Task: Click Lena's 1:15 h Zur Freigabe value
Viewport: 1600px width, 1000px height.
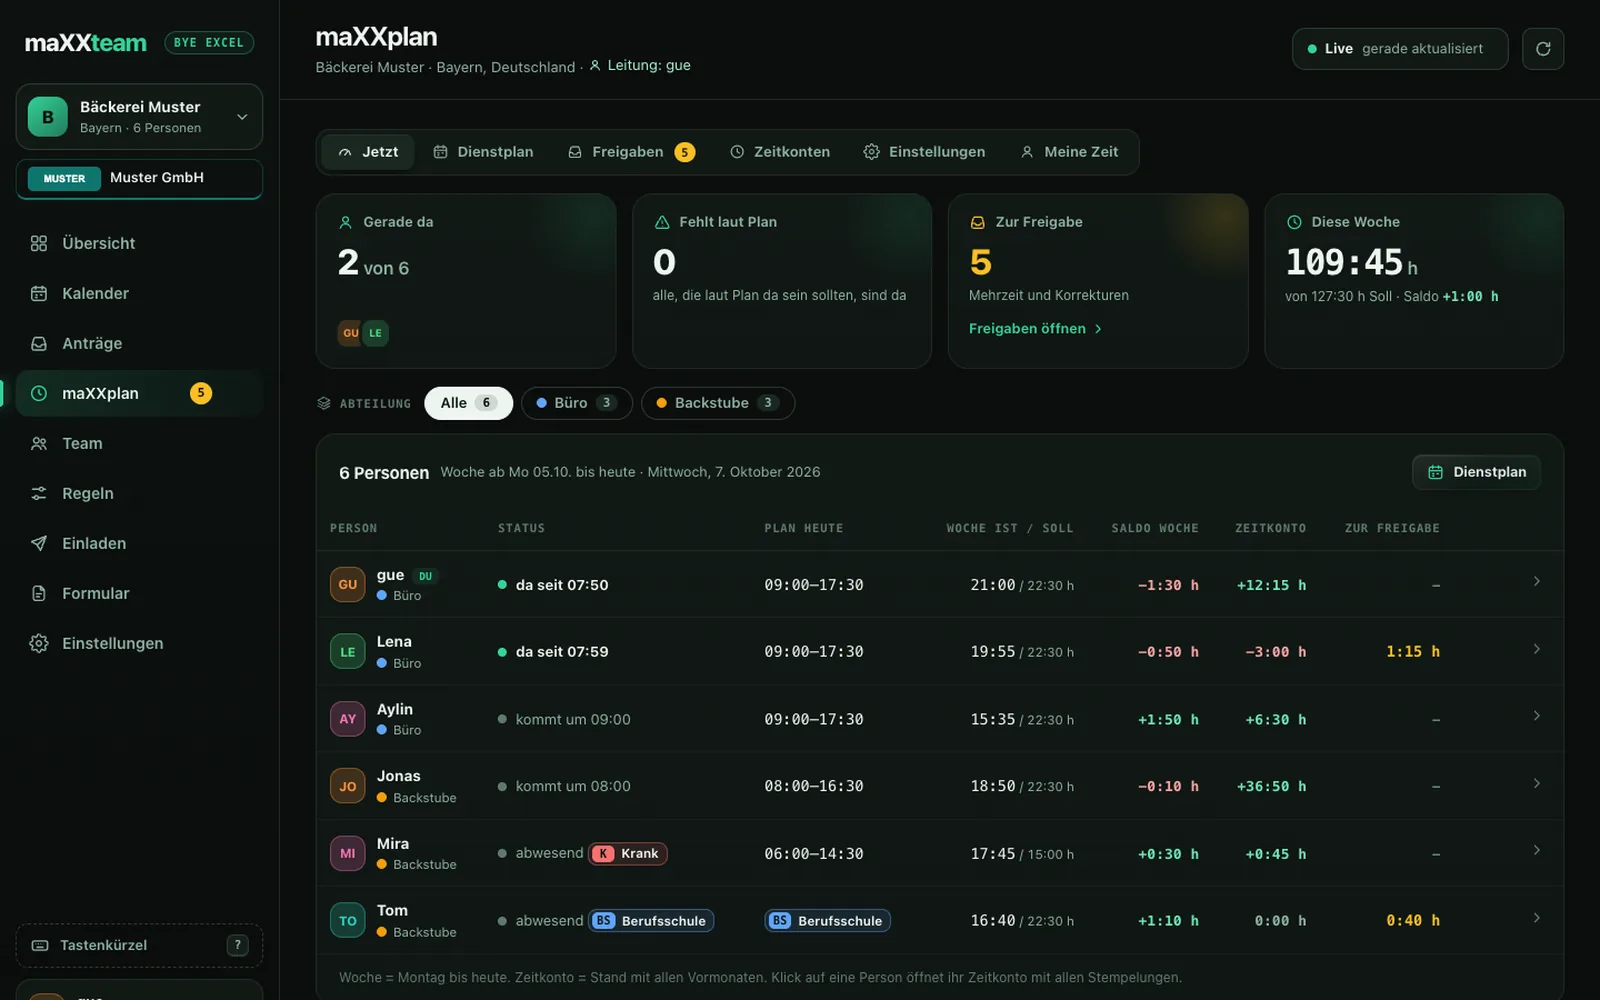Action: [x=1412, y=651]
